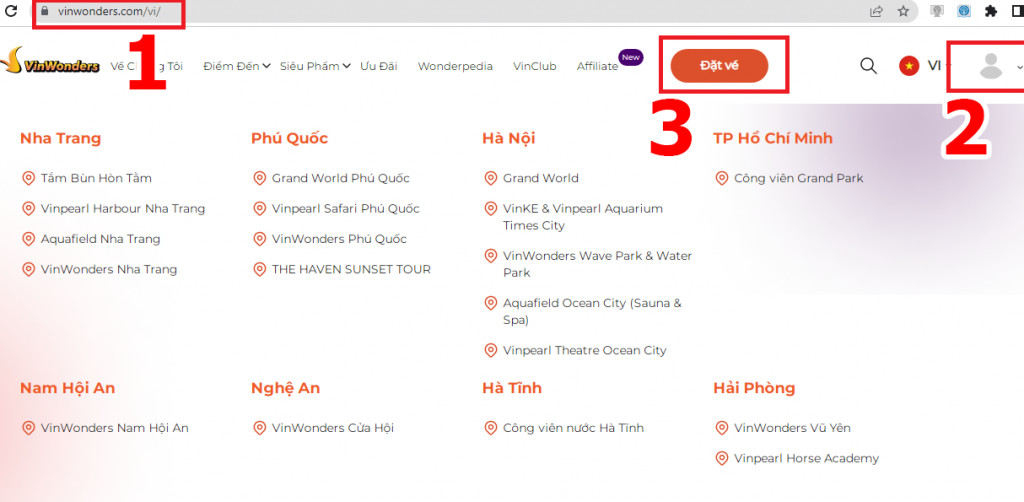Open the VinClub menu item

pyautogui.click(x=535, y=66)
